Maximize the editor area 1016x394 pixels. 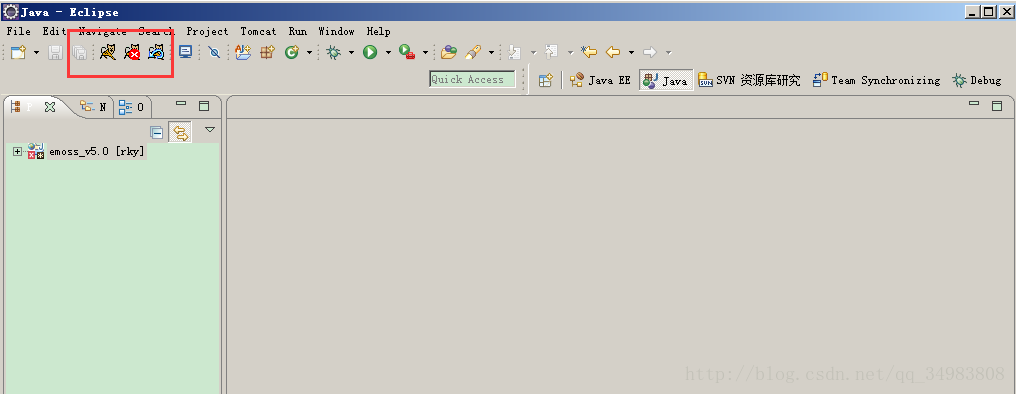997,106
